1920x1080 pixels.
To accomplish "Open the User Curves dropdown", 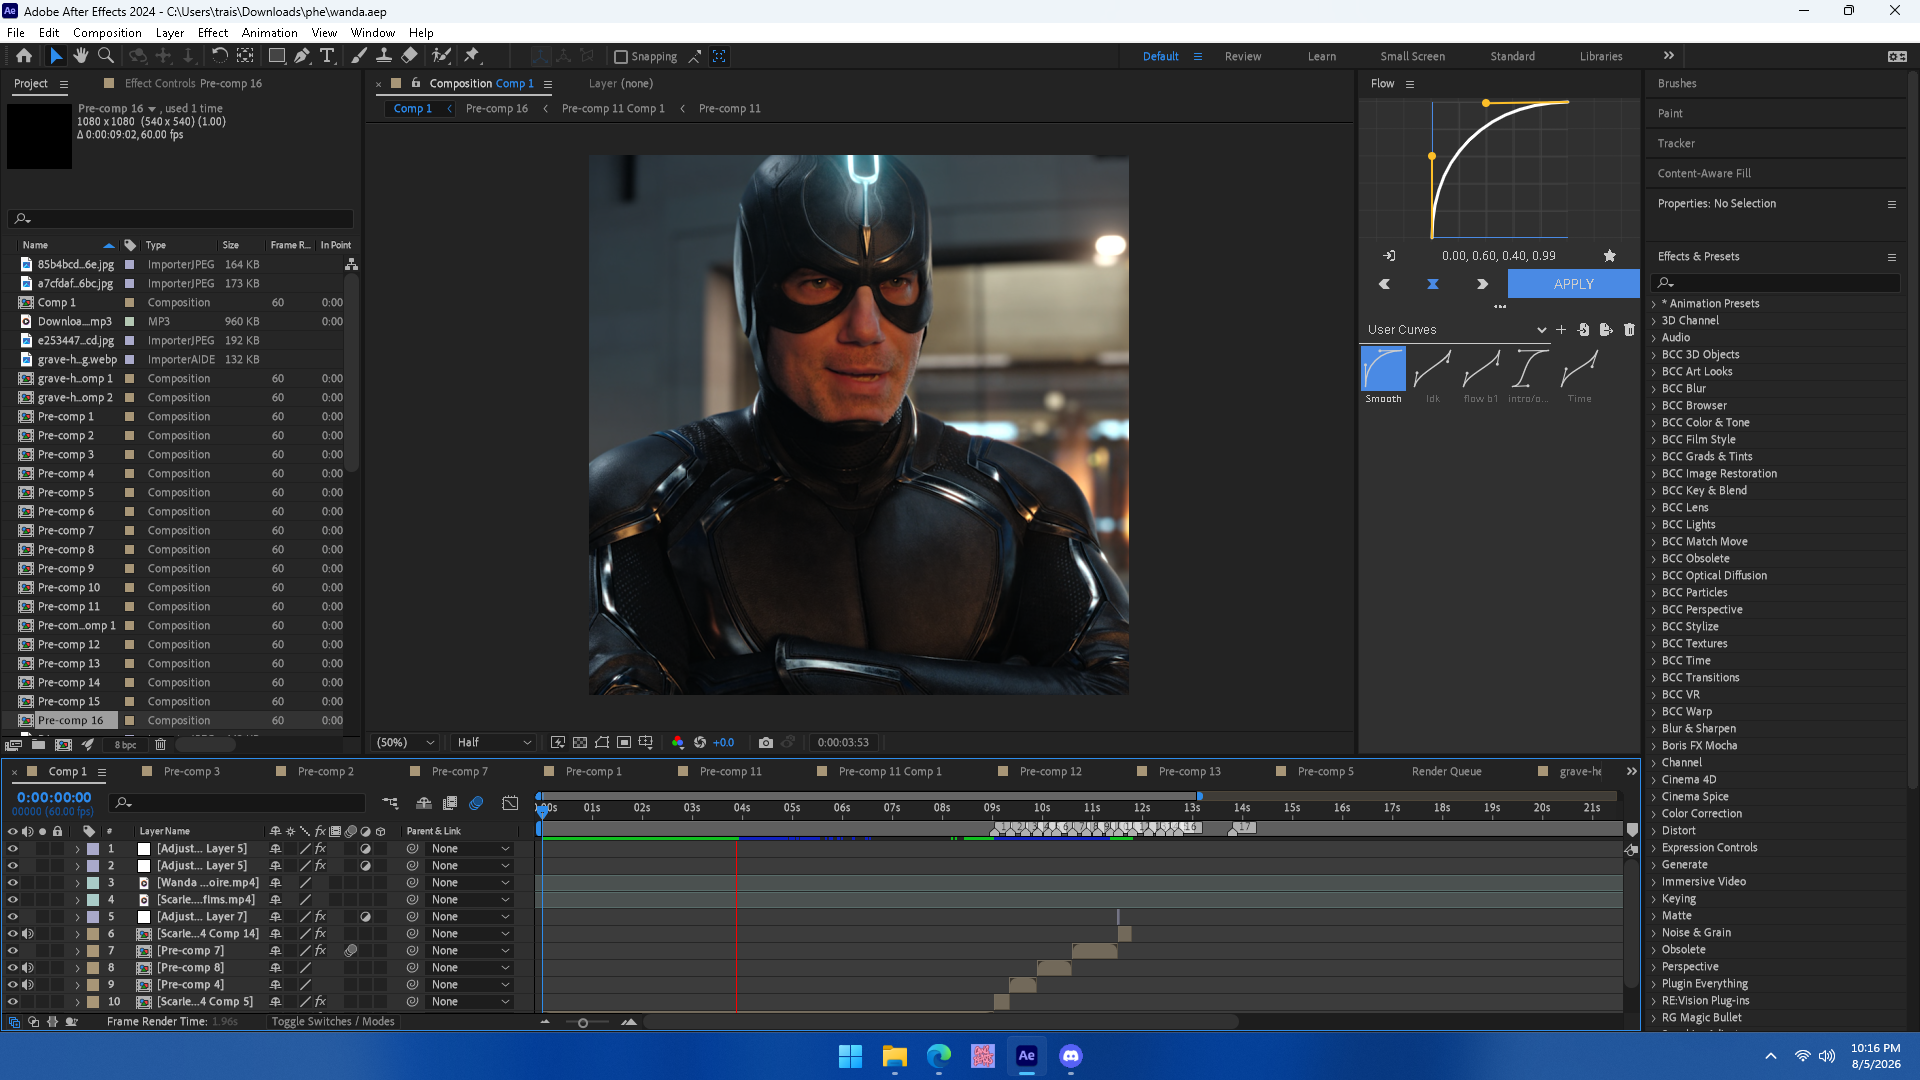I will (1456, 330).
